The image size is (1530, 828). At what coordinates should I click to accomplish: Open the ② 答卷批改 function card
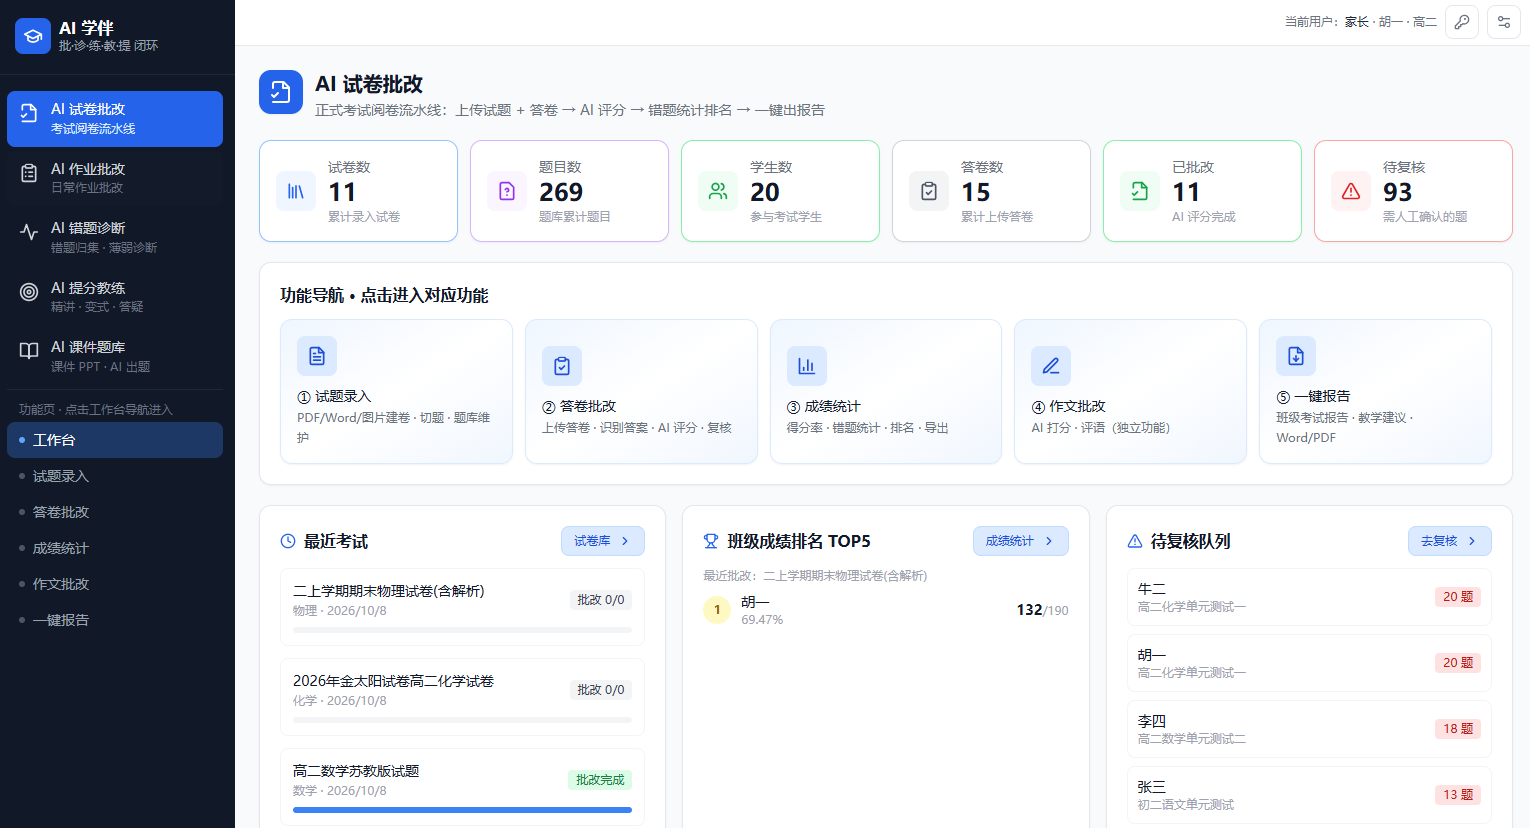(641, 392)
